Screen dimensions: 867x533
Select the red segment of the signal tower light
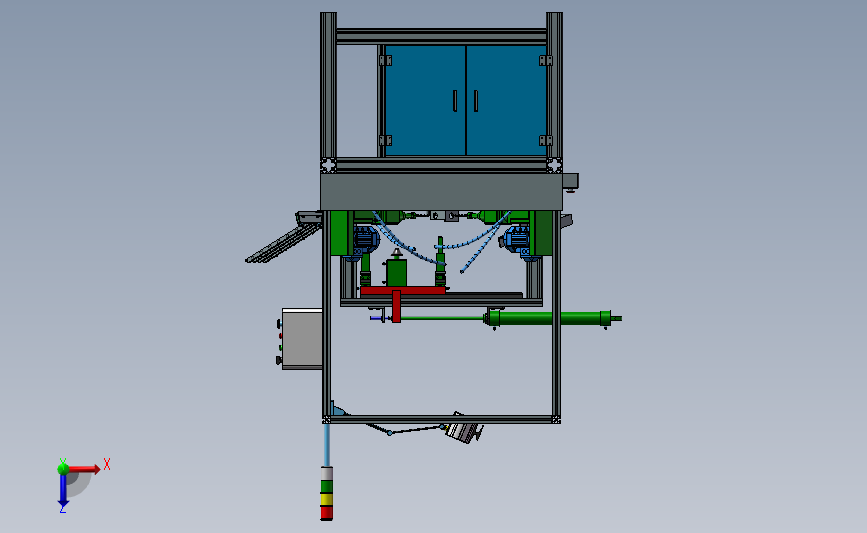pos(327,513)
